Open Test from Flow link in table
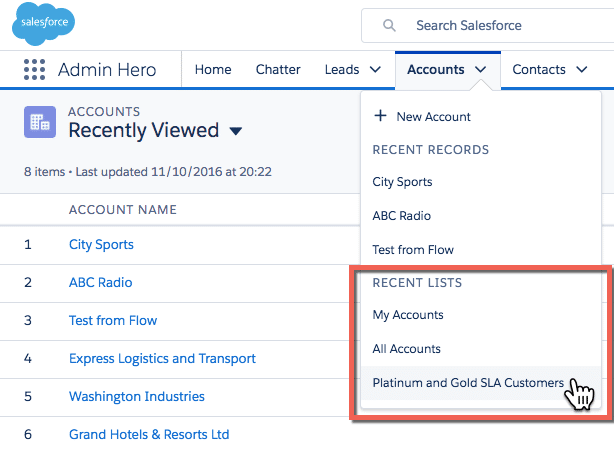This screenshot has height=454, width=614. pos(113,320)
